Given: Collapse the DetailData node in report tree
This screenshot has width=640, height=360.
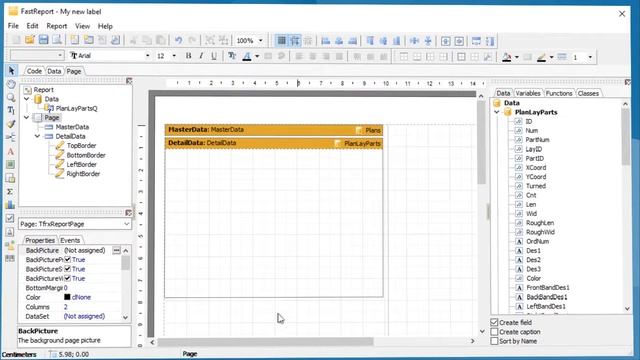Looking at the screenshot, I should [x=37, y=136].
